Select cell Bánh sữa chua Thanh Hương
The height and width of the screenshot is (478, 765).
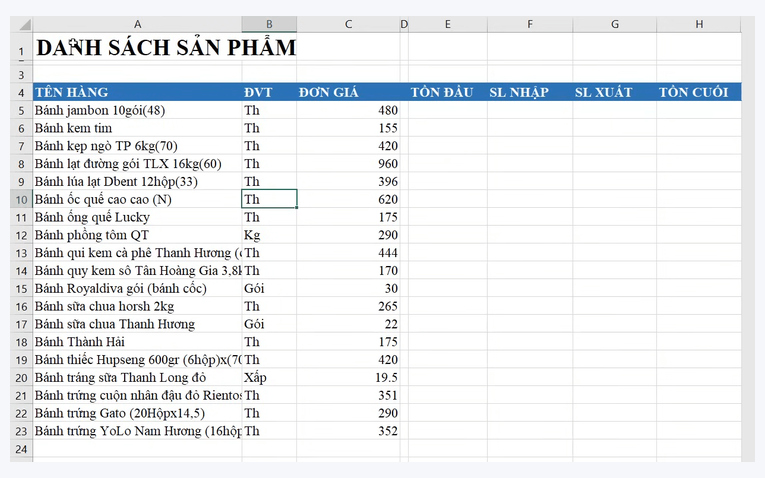pos(137,324)
